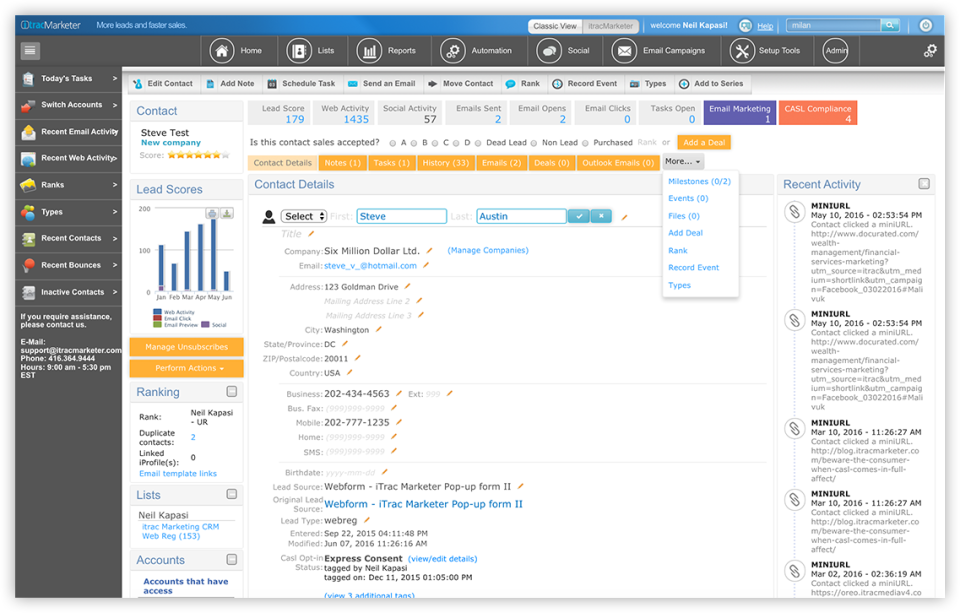Screen dimensions: 960x613
Task: Click the Send an Email toolbar button
Action: coord(383,84)
